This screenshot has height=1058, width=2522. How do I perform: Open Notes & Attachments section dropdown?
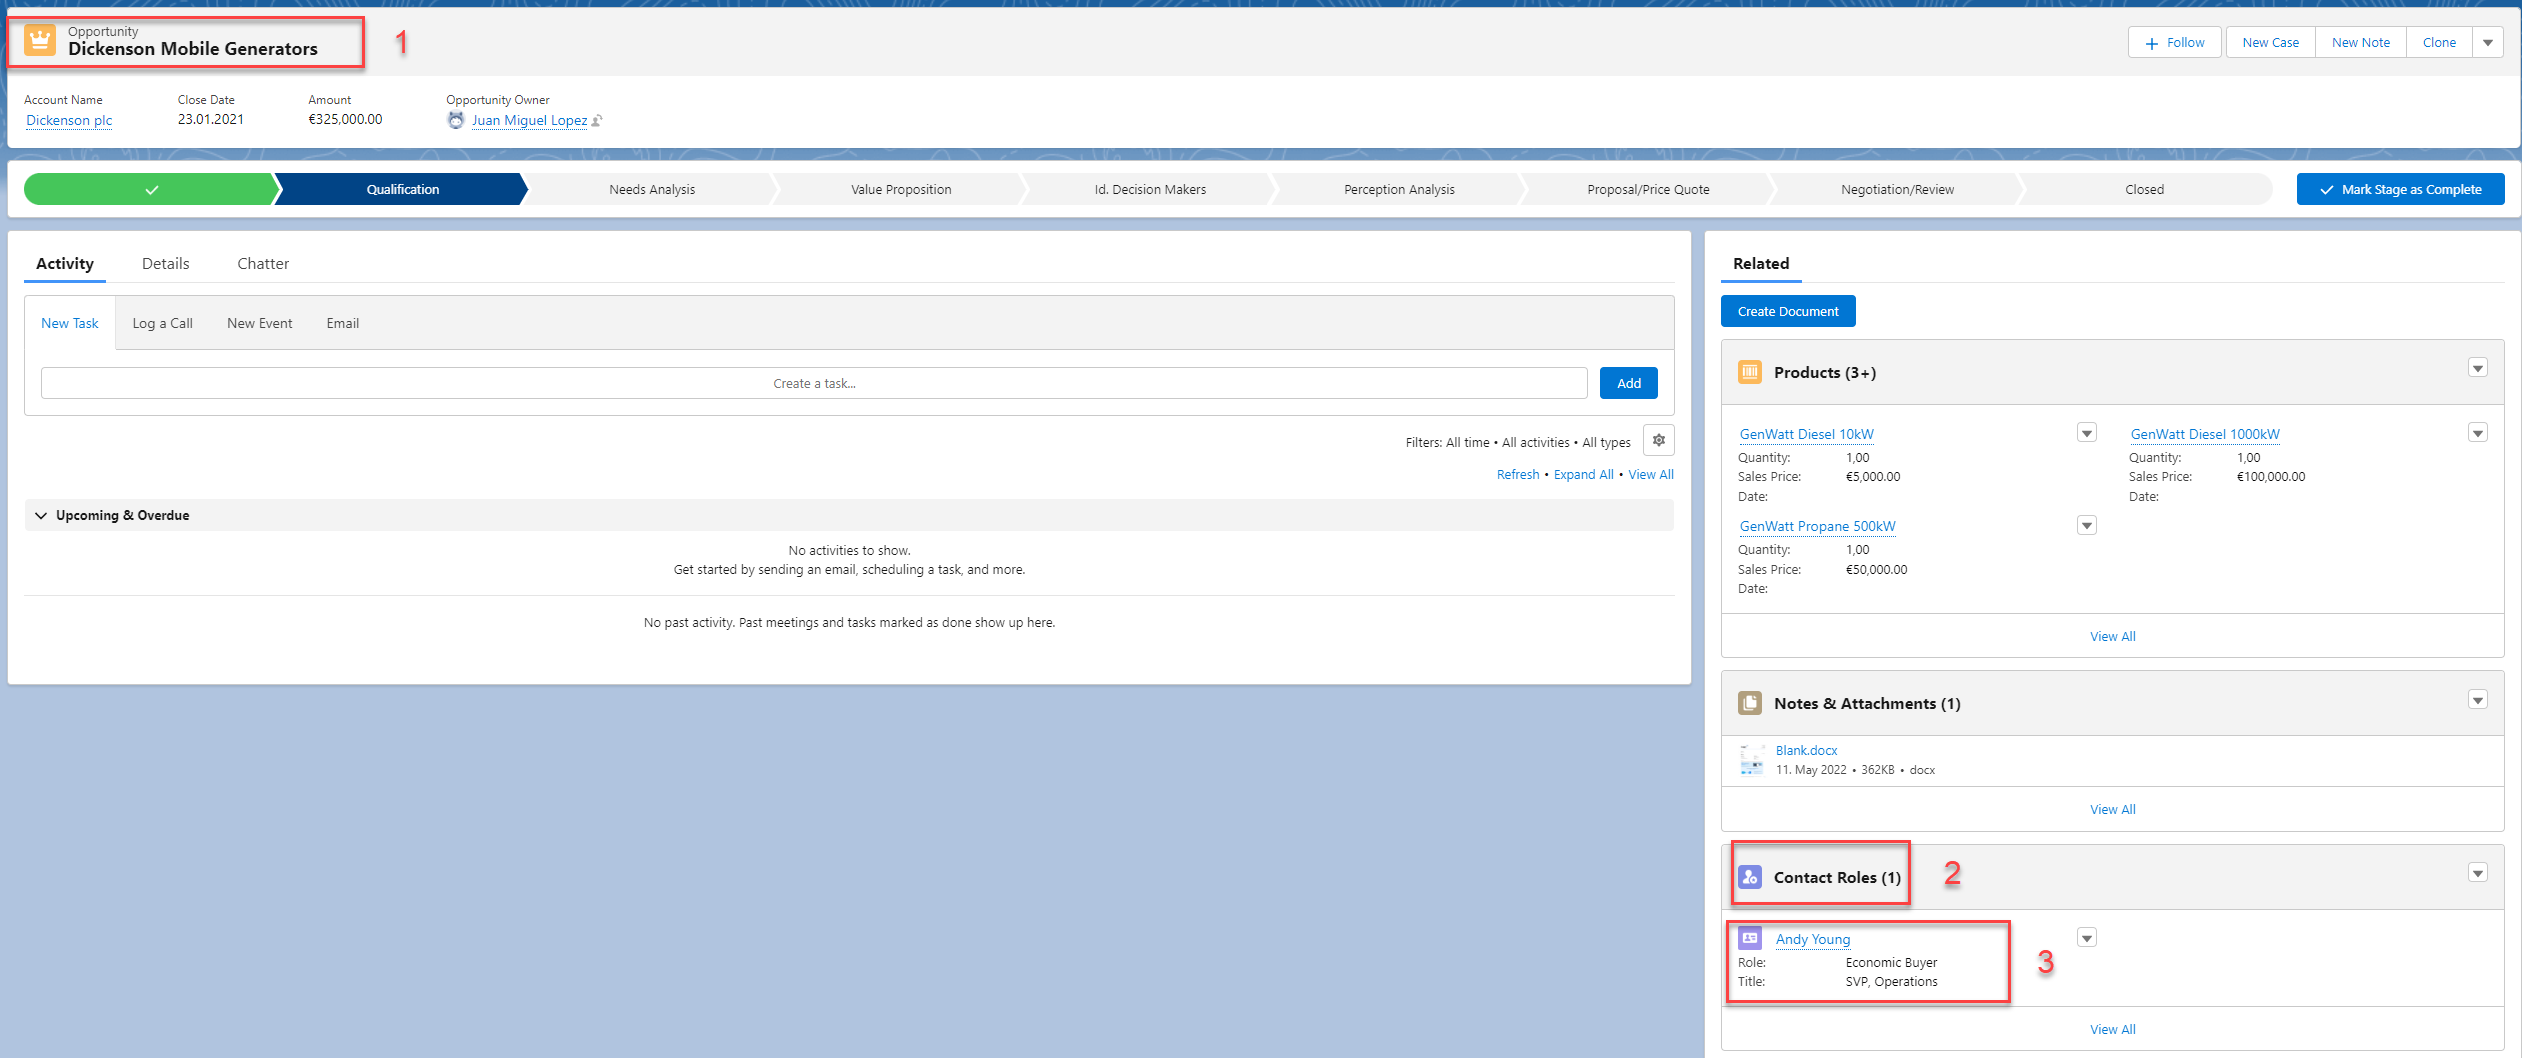point(2478,699)
